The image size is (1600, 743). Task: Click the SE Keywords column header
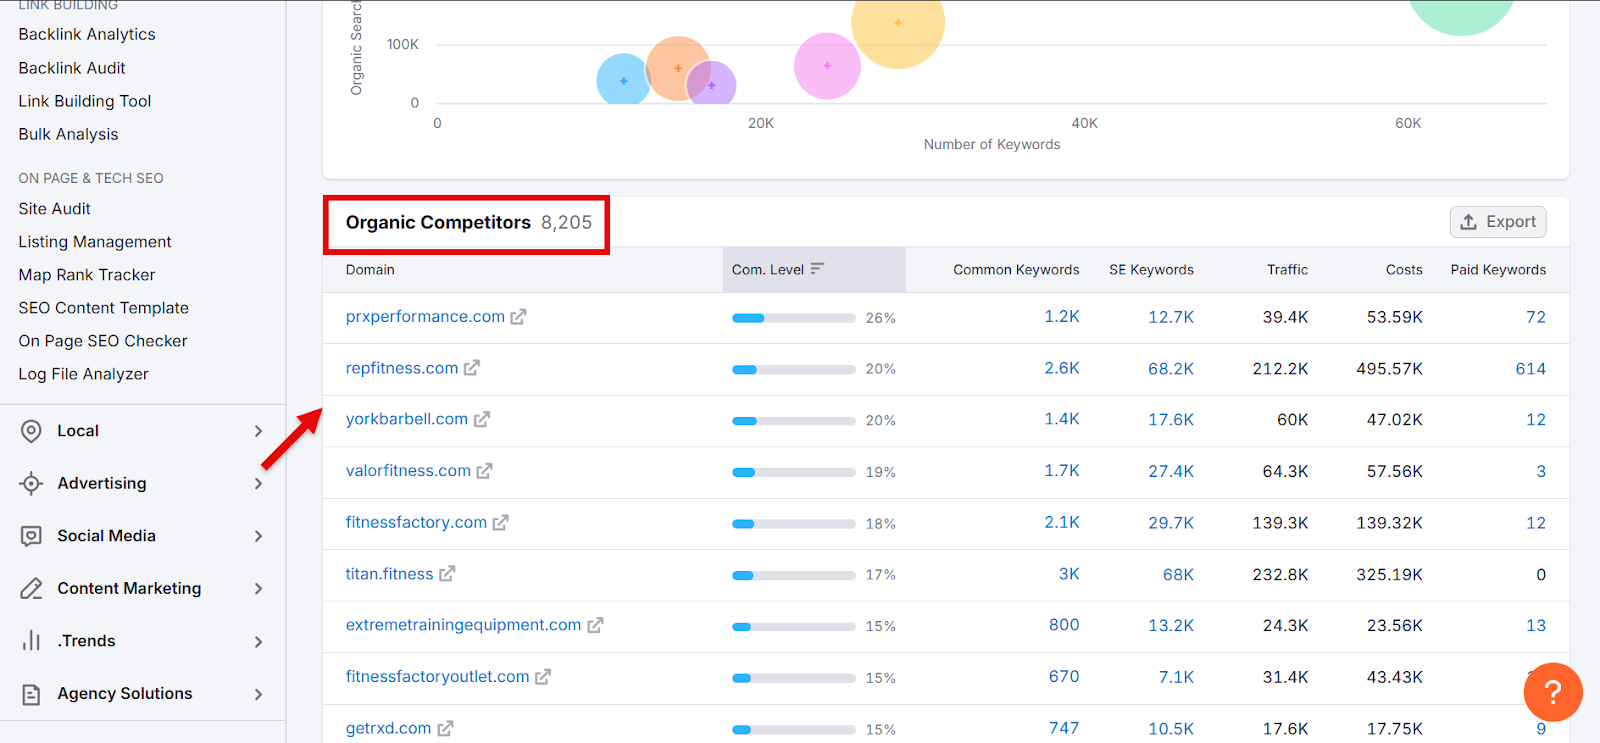(x=1151, y=270)
